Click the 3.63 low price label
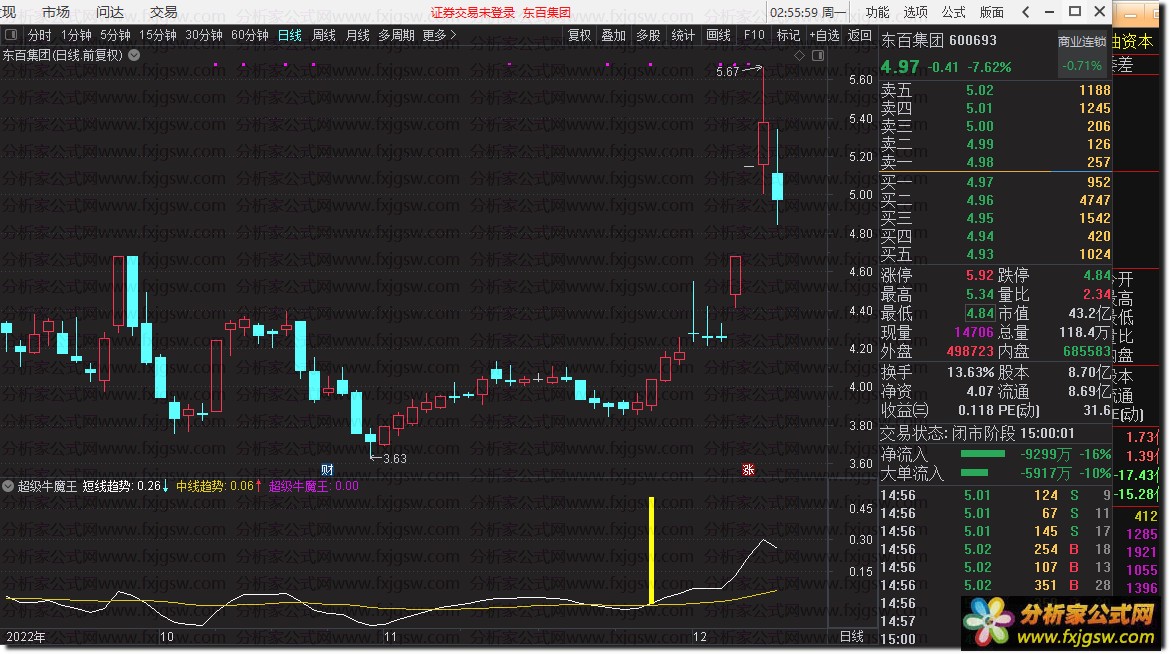 click(395, 458)
